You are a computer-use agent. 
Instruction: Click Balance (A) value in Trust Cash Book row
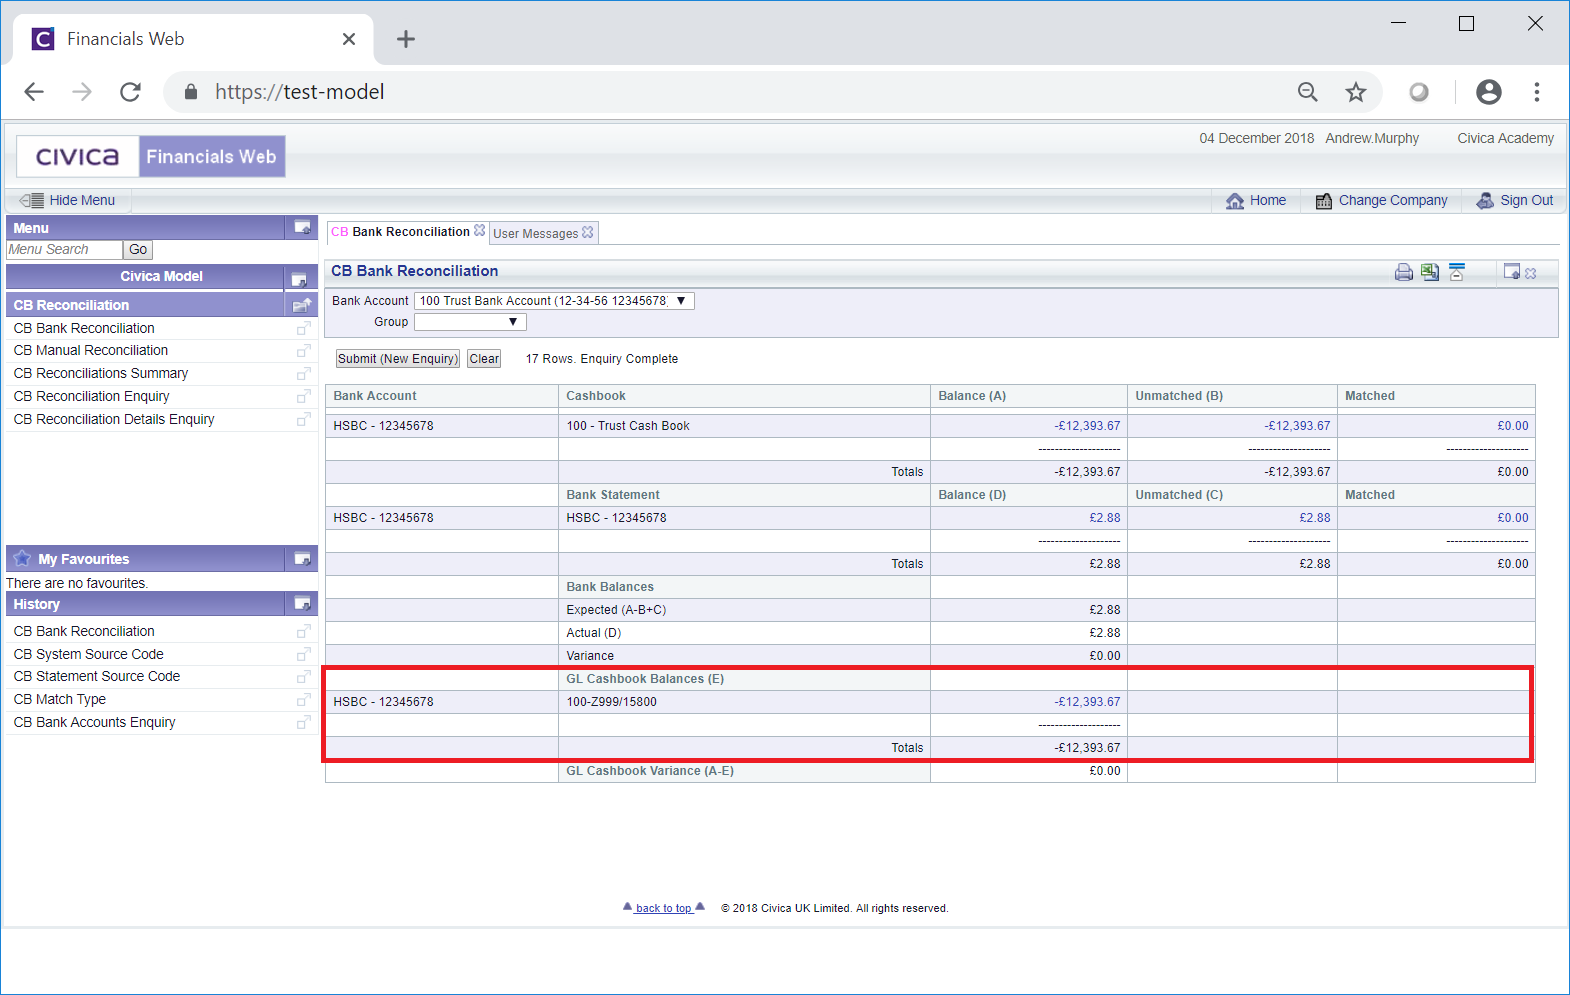pyautogui.click(x=1087, y=426)
